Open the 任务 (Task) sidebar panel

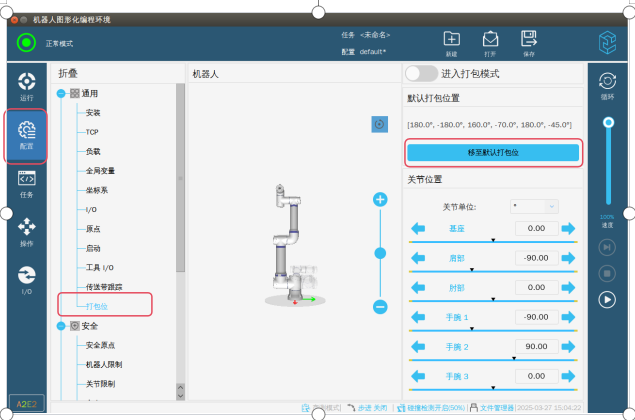[27, 183]
